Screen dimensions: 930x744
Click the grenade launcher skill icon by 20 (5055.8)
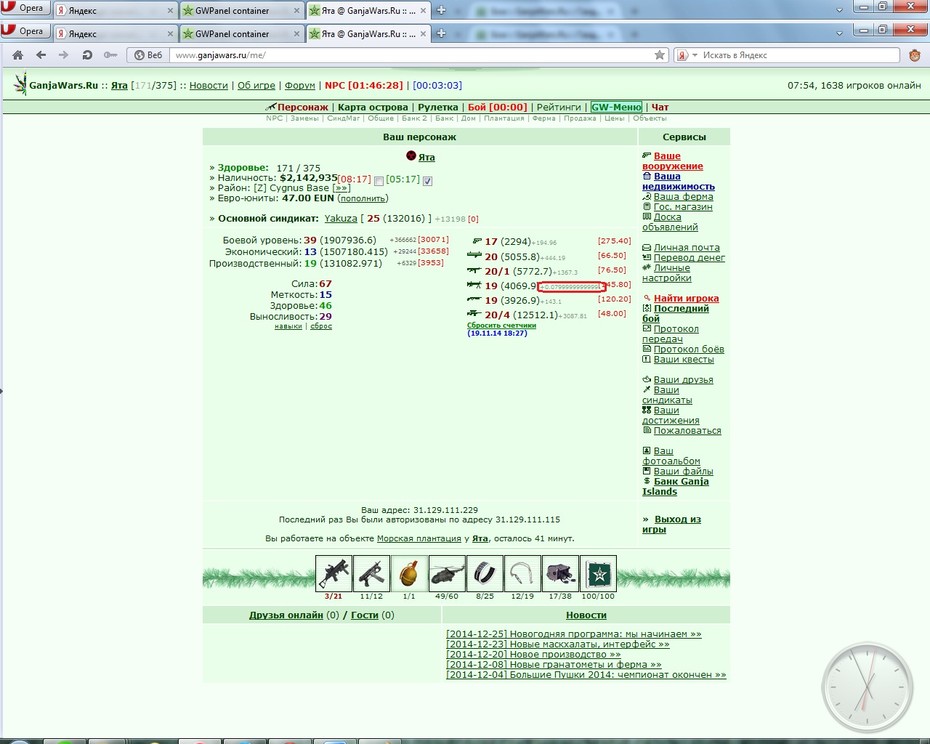point(474,255)
